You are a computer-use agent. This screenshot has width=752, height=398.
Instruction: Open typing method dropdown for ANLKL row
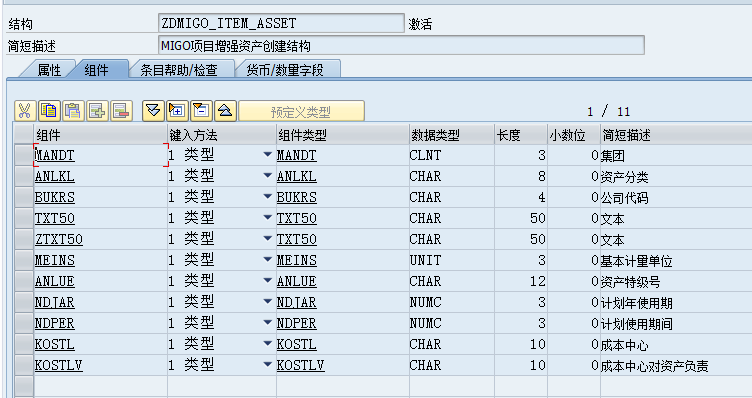coord(268,176)
